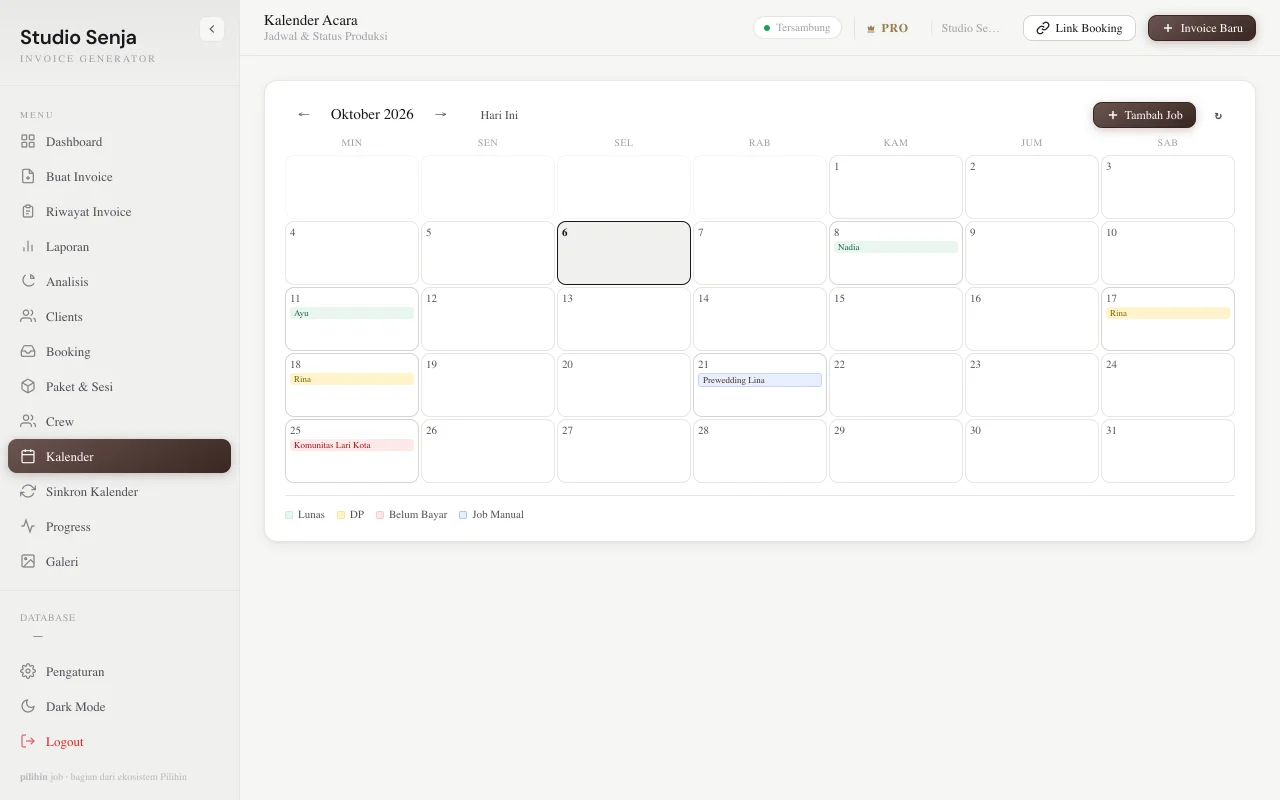Click the Pengaturan gear icon
This screenshot has height=800, width=1280.
(x=28, y=672)
